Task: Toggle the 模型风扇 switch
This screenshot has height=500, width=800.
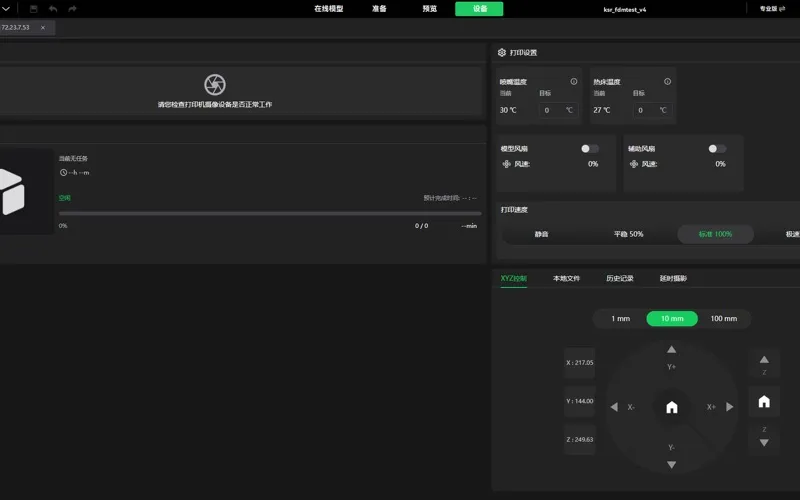Action: click(x=590, y=148)
